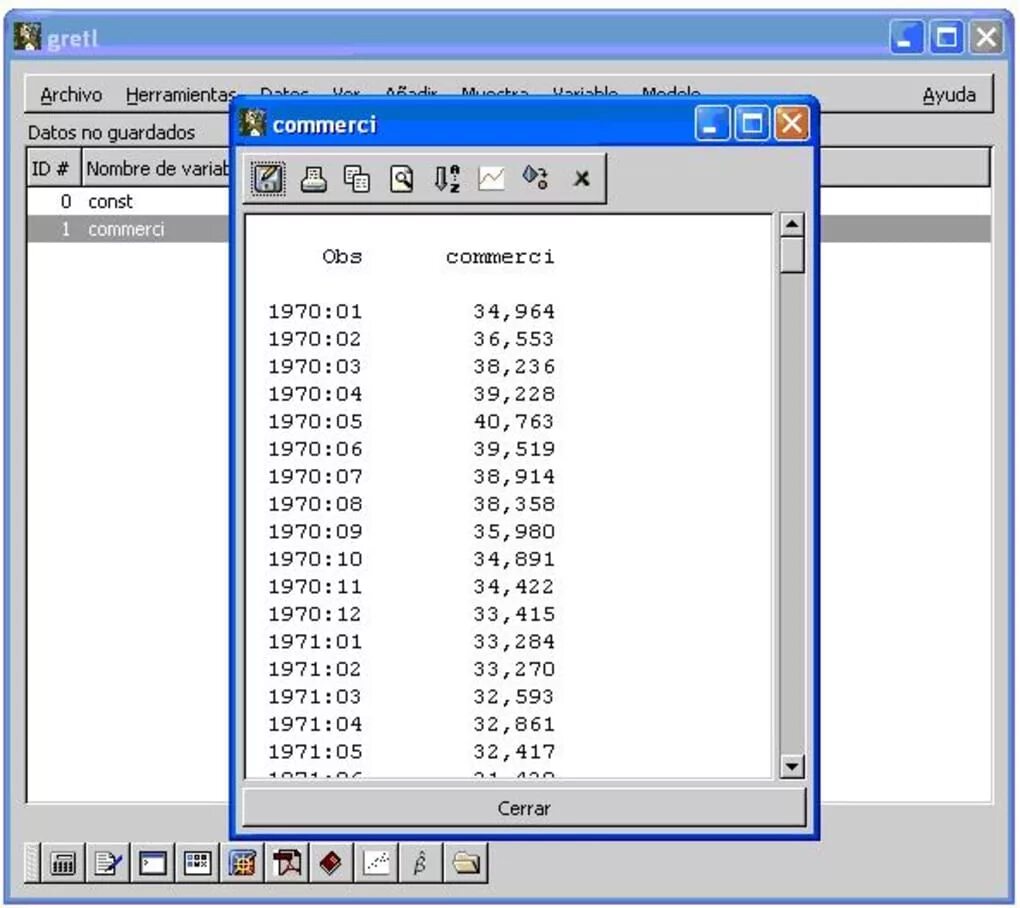The width and height of the screenshot is (1020, 908).
Task: Click the value 33,270
Action: tap(514, 669)
